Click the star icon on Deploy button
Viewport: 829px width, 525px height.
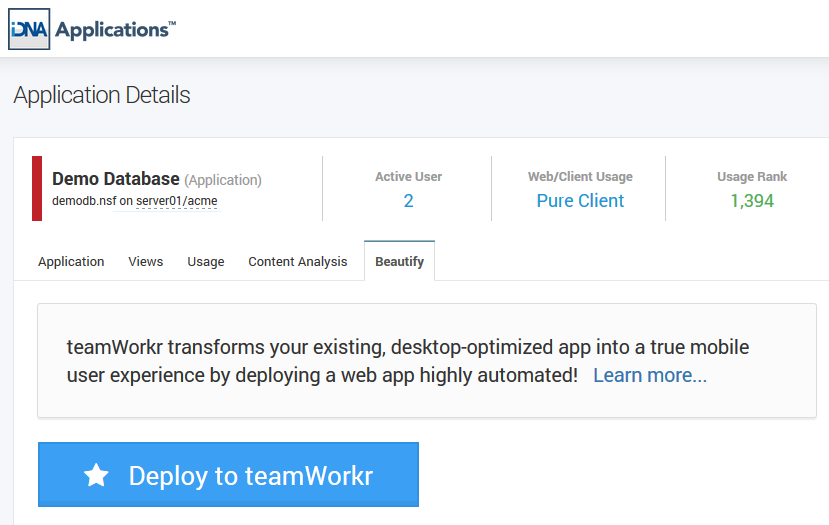(96, 475)
